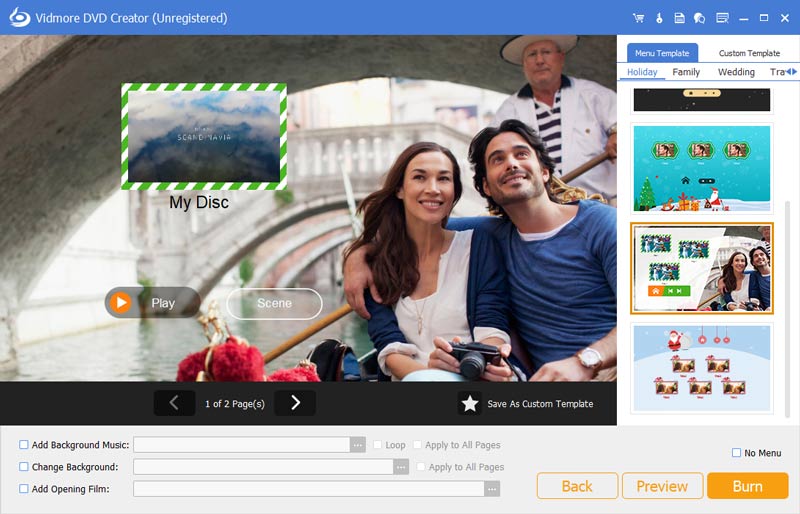Select the Wedding template category
Image resolution: width=800 pixels, height=514 pixels.
pyautogui.click(x=736, y=72)
